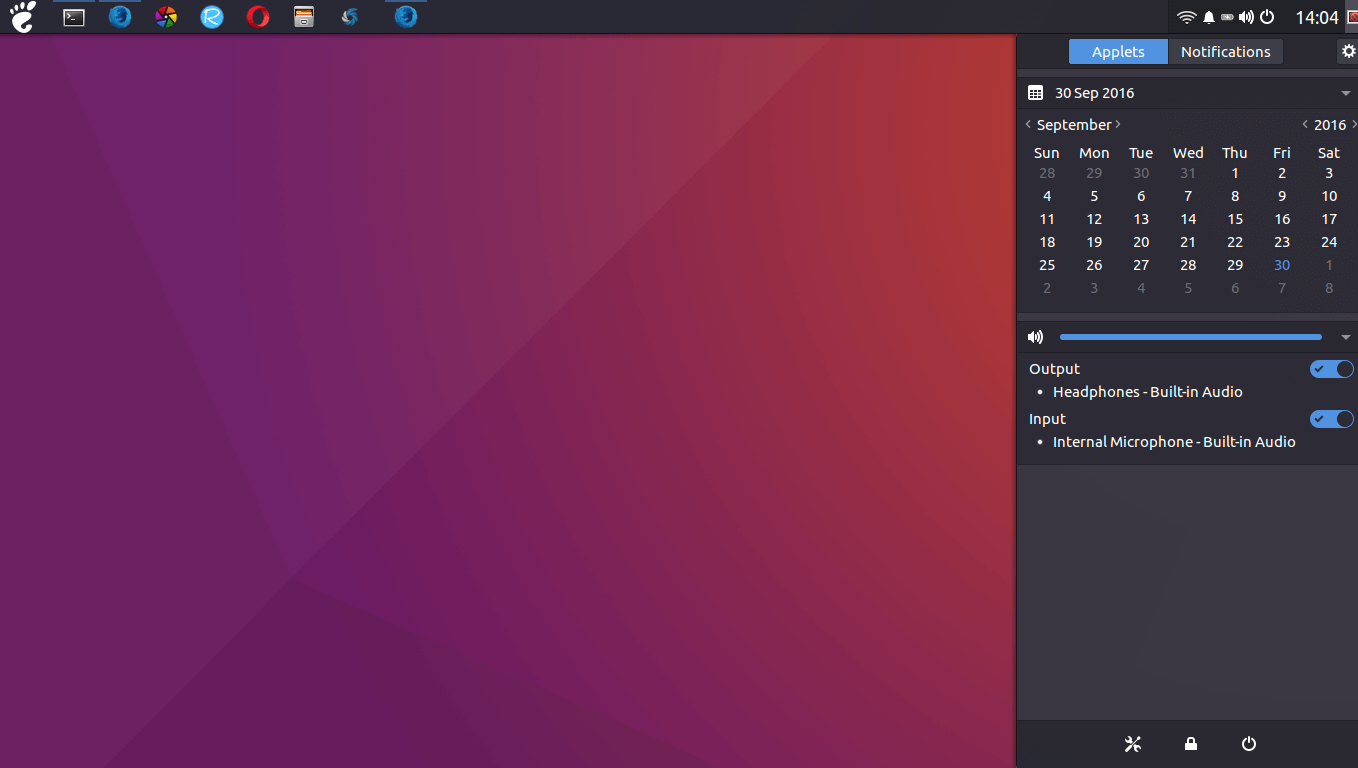Go to the previous month before September
The image size is (1358, 768).
point(1028,125)
